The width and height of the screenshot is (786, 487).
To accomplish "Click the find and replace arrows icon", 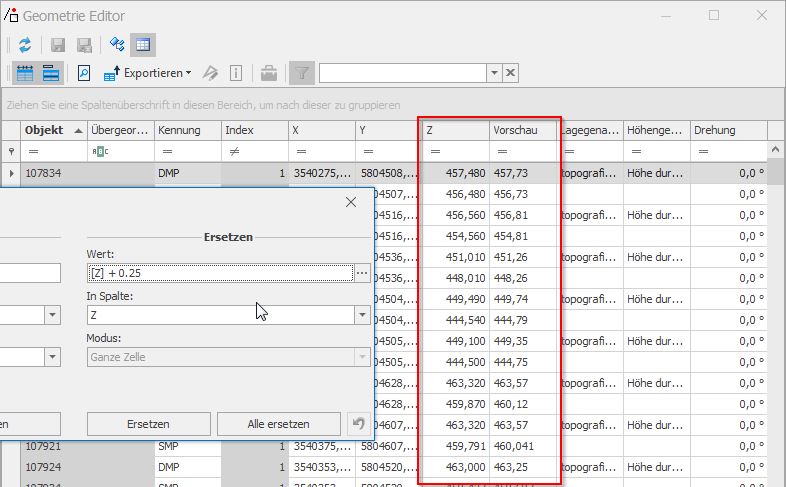I will click(x=117, y=45).
